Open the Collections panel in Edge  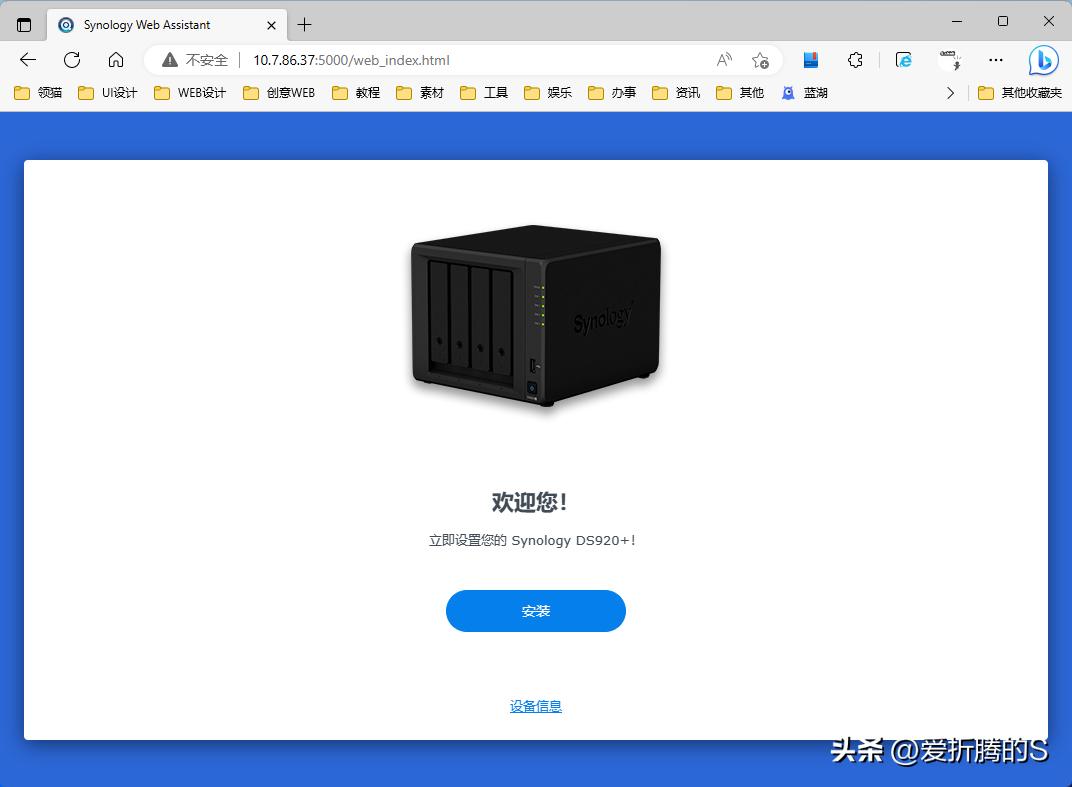[811, 60]
